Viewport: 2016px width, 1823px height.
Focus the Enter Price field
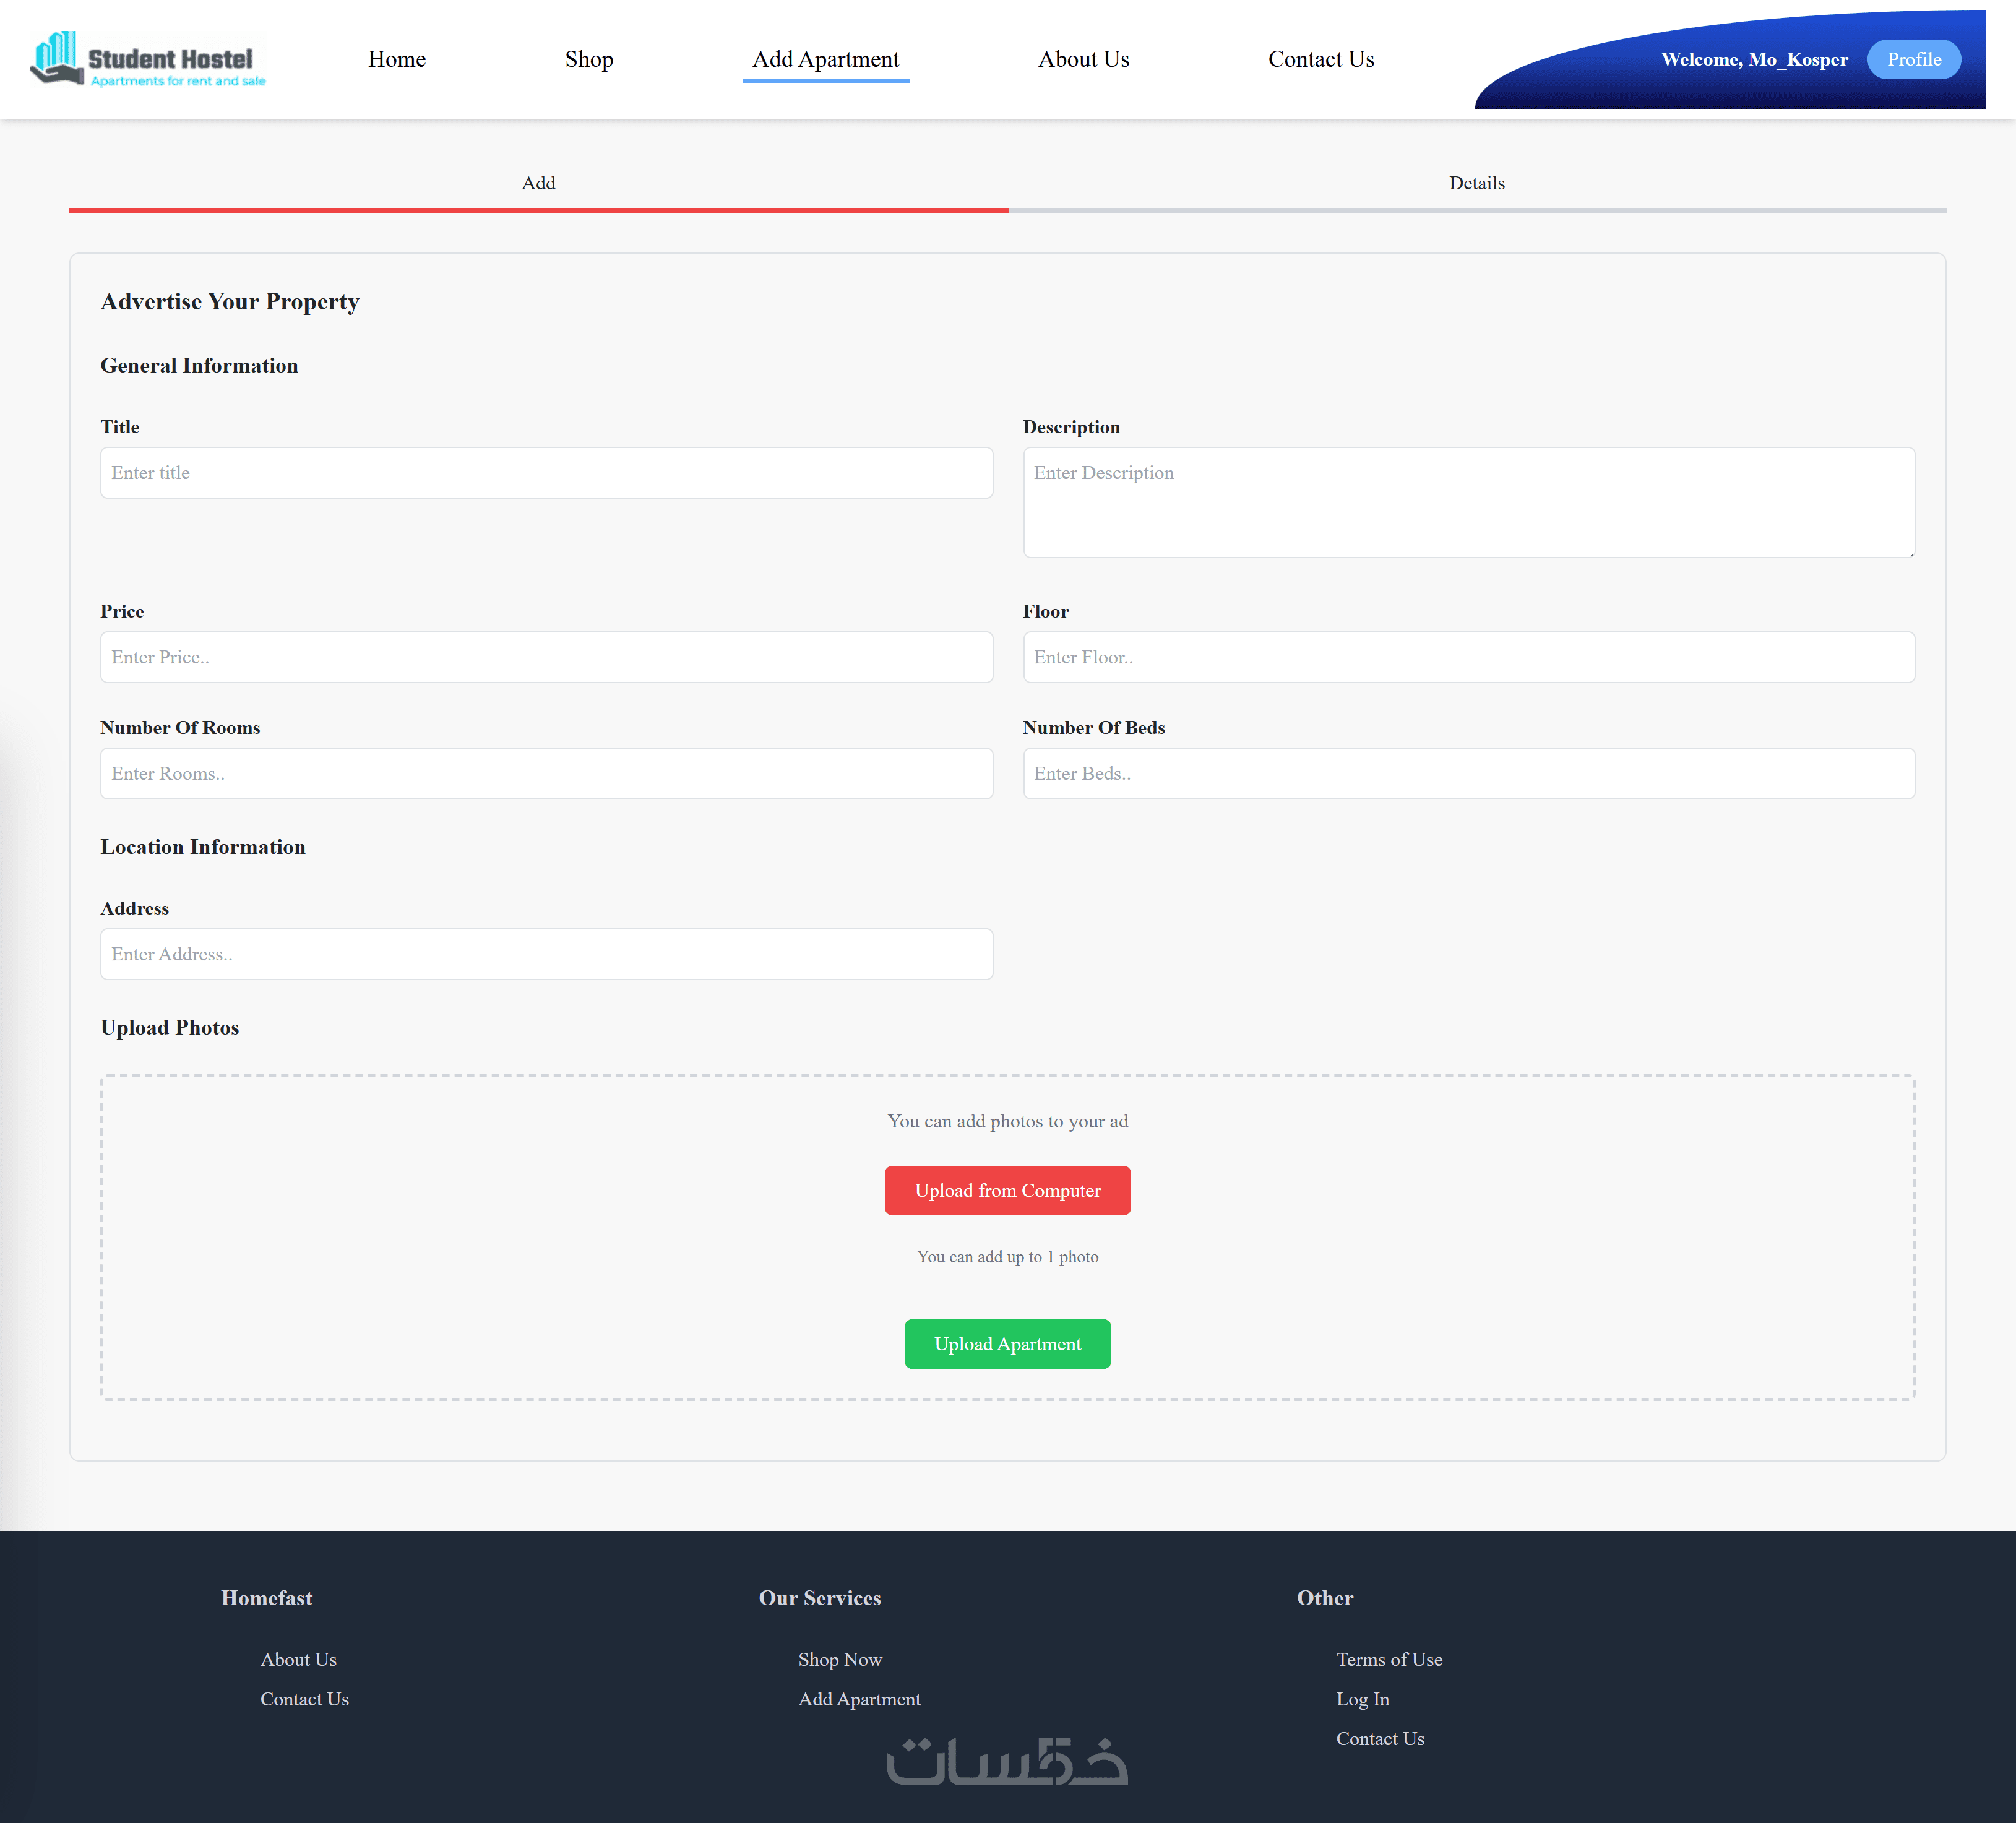point(546,657)
